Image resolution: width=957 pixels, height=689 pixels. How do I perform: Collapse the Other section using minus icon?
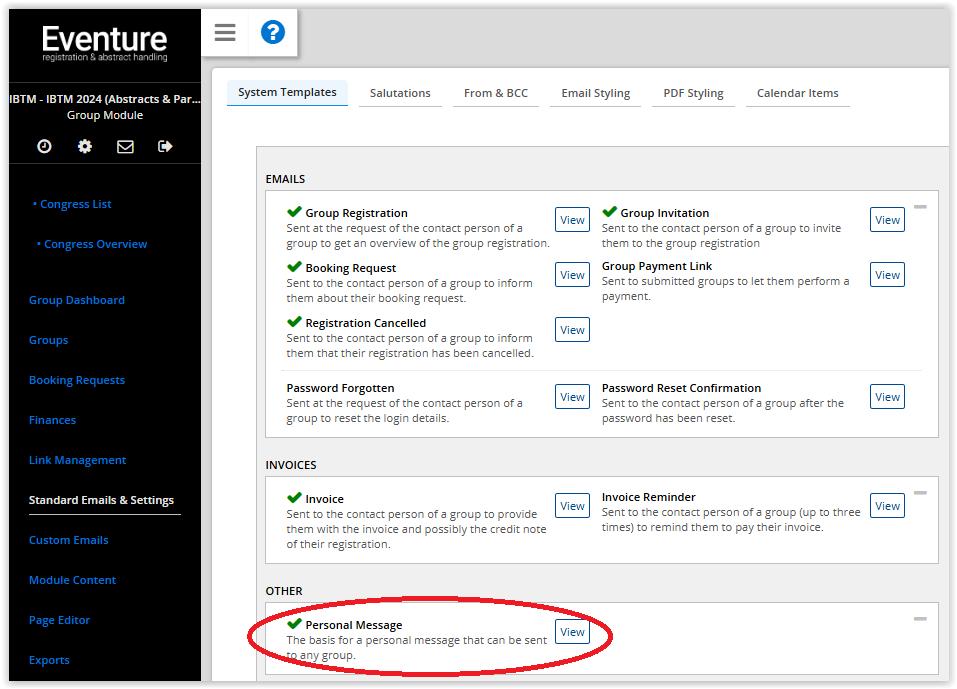(x=920, y=619)
